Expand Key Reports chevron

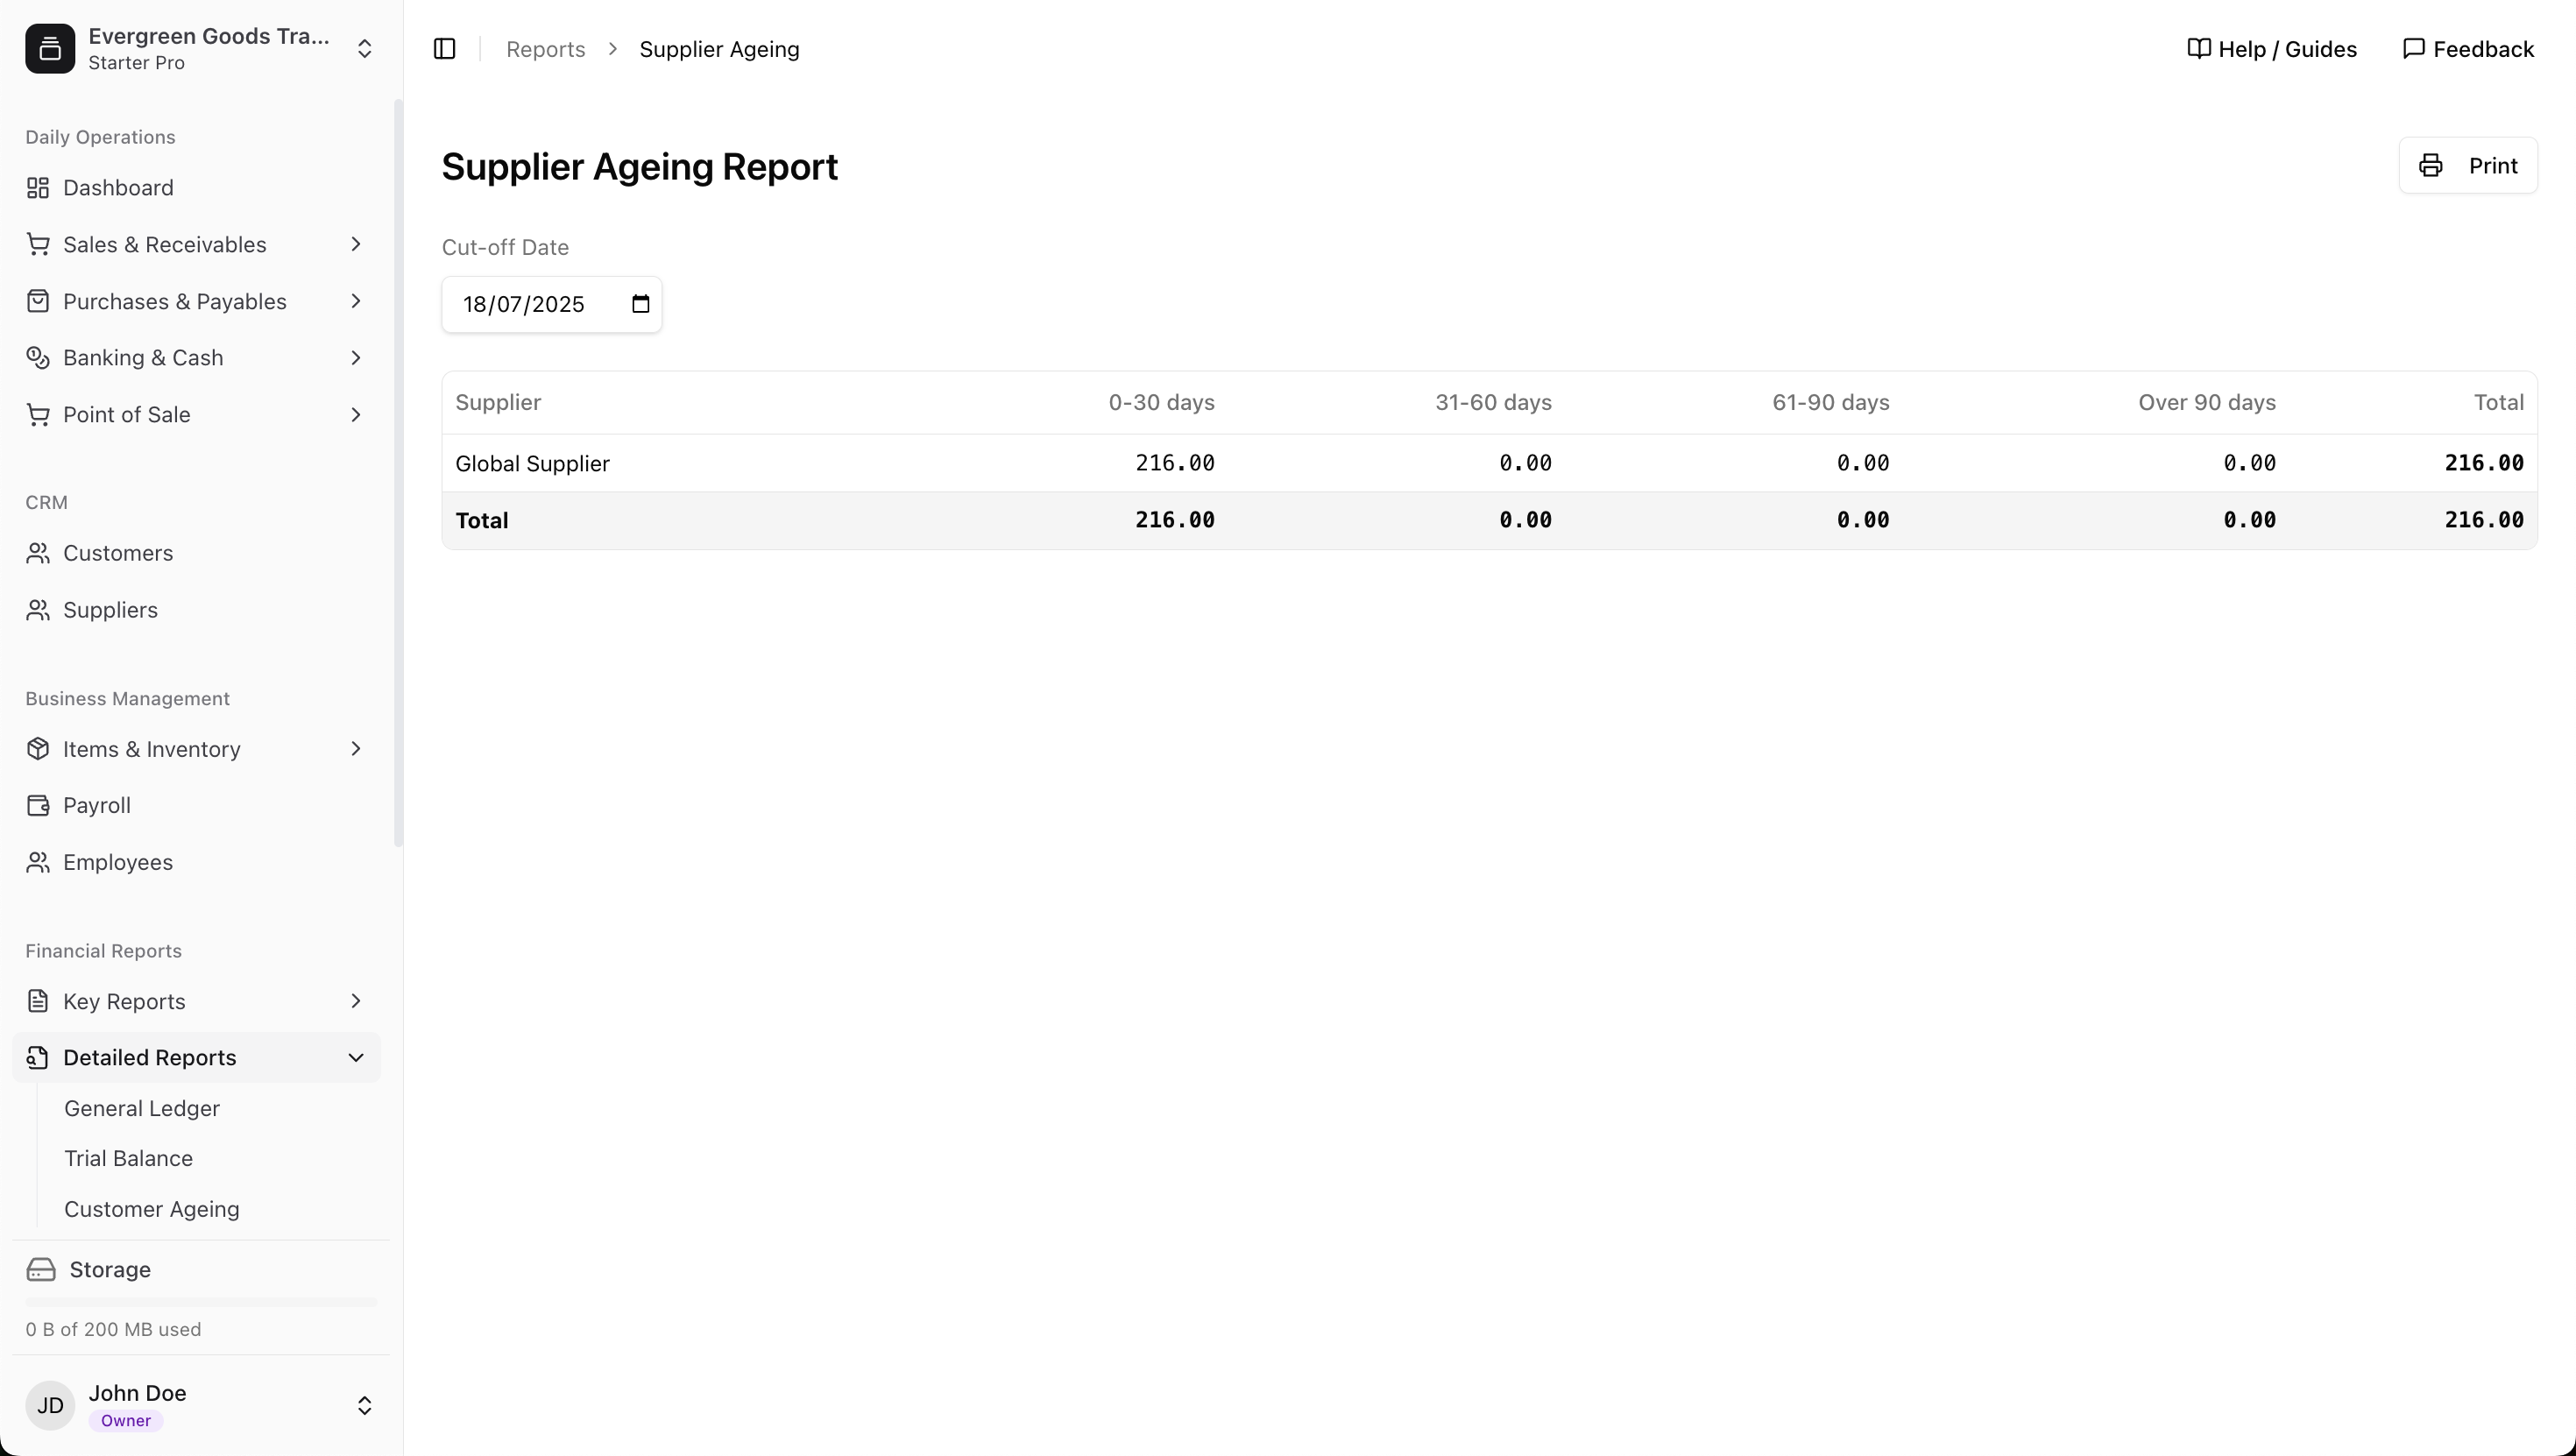pyautogui.click(x=356, y=1001)
